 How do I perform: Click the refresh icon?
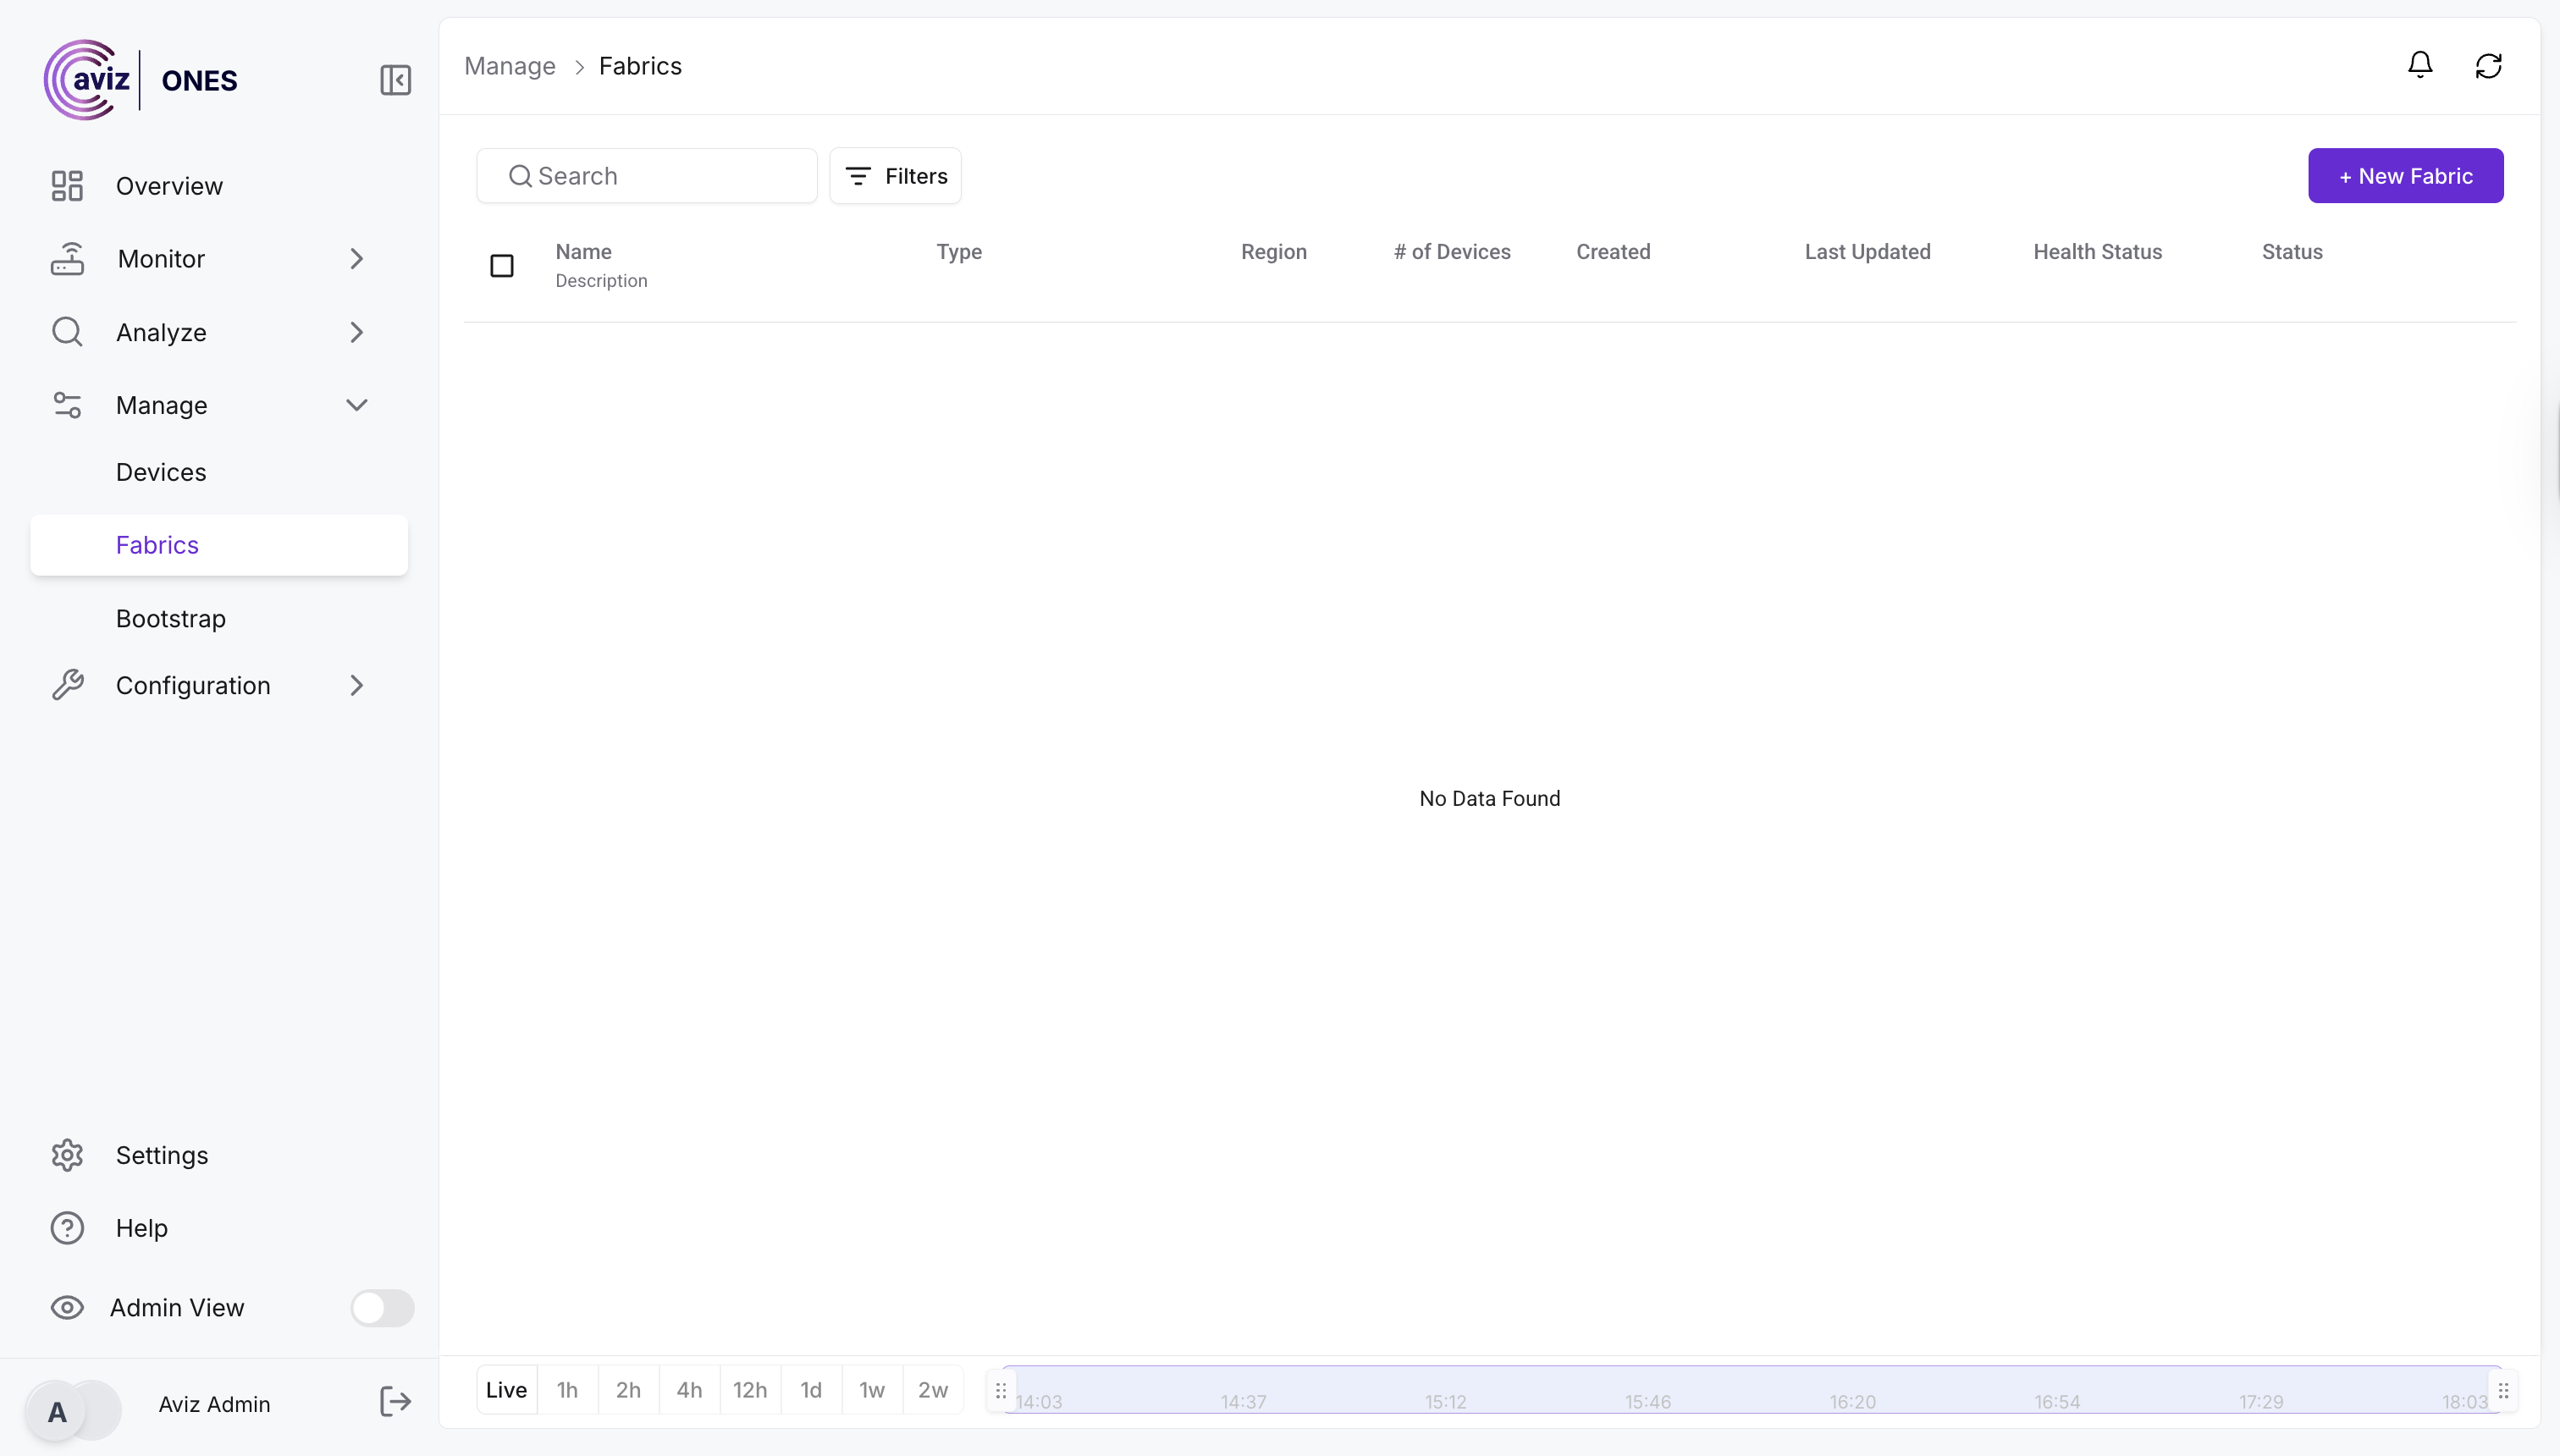(x=2488, y=66)
